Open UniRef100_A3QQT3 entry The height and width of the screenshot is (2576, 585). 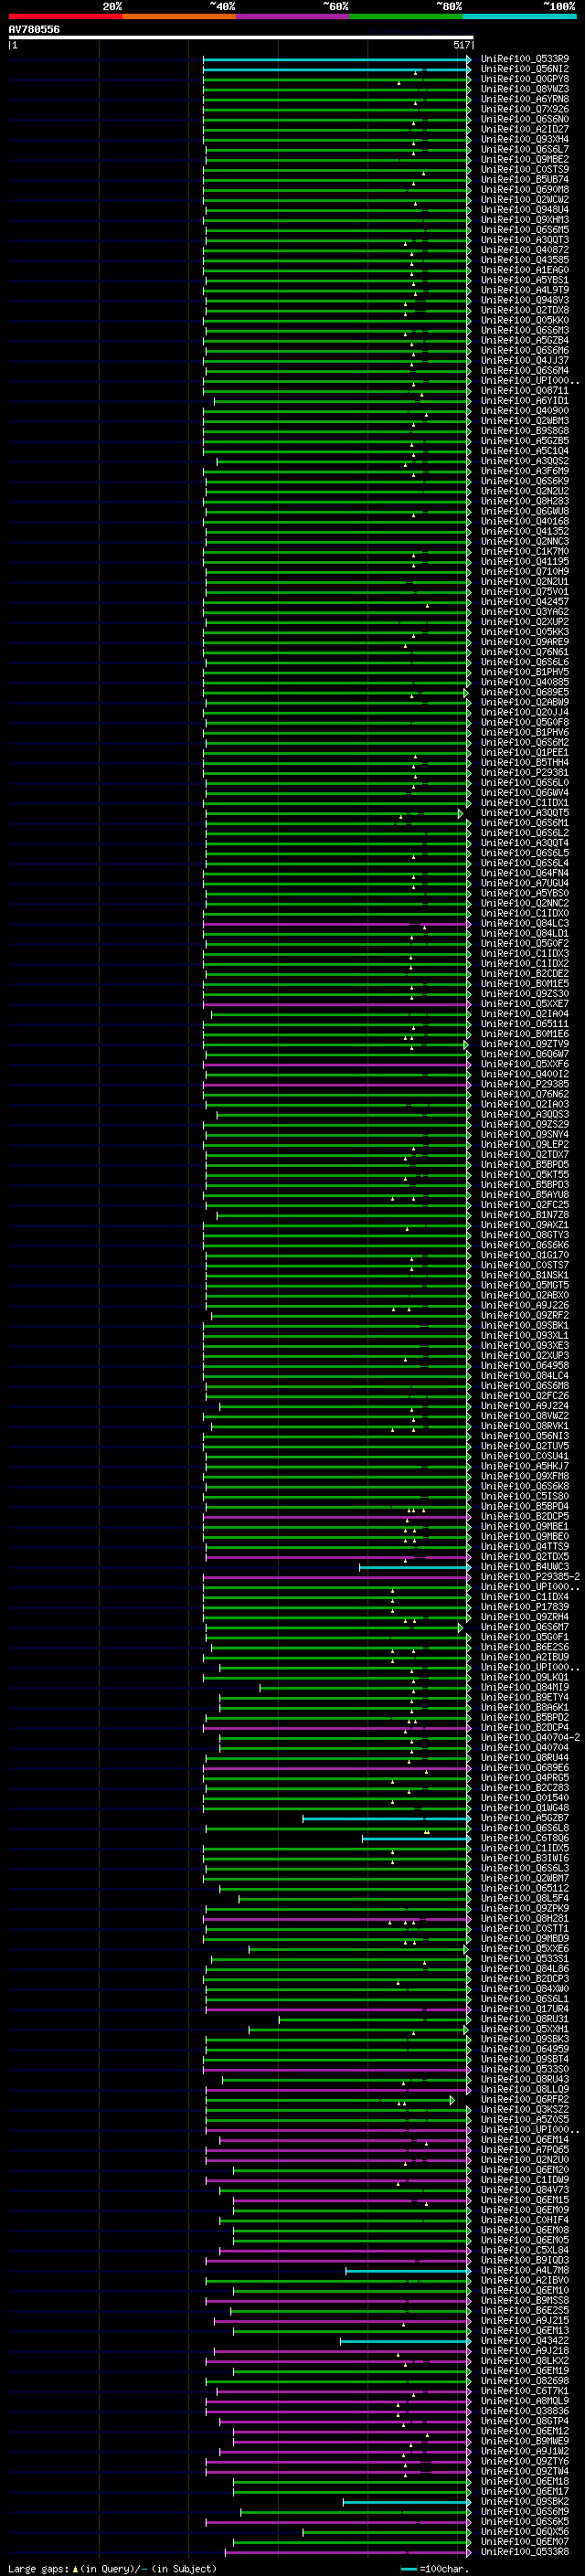pyautogui.click(x=525, y=240)
